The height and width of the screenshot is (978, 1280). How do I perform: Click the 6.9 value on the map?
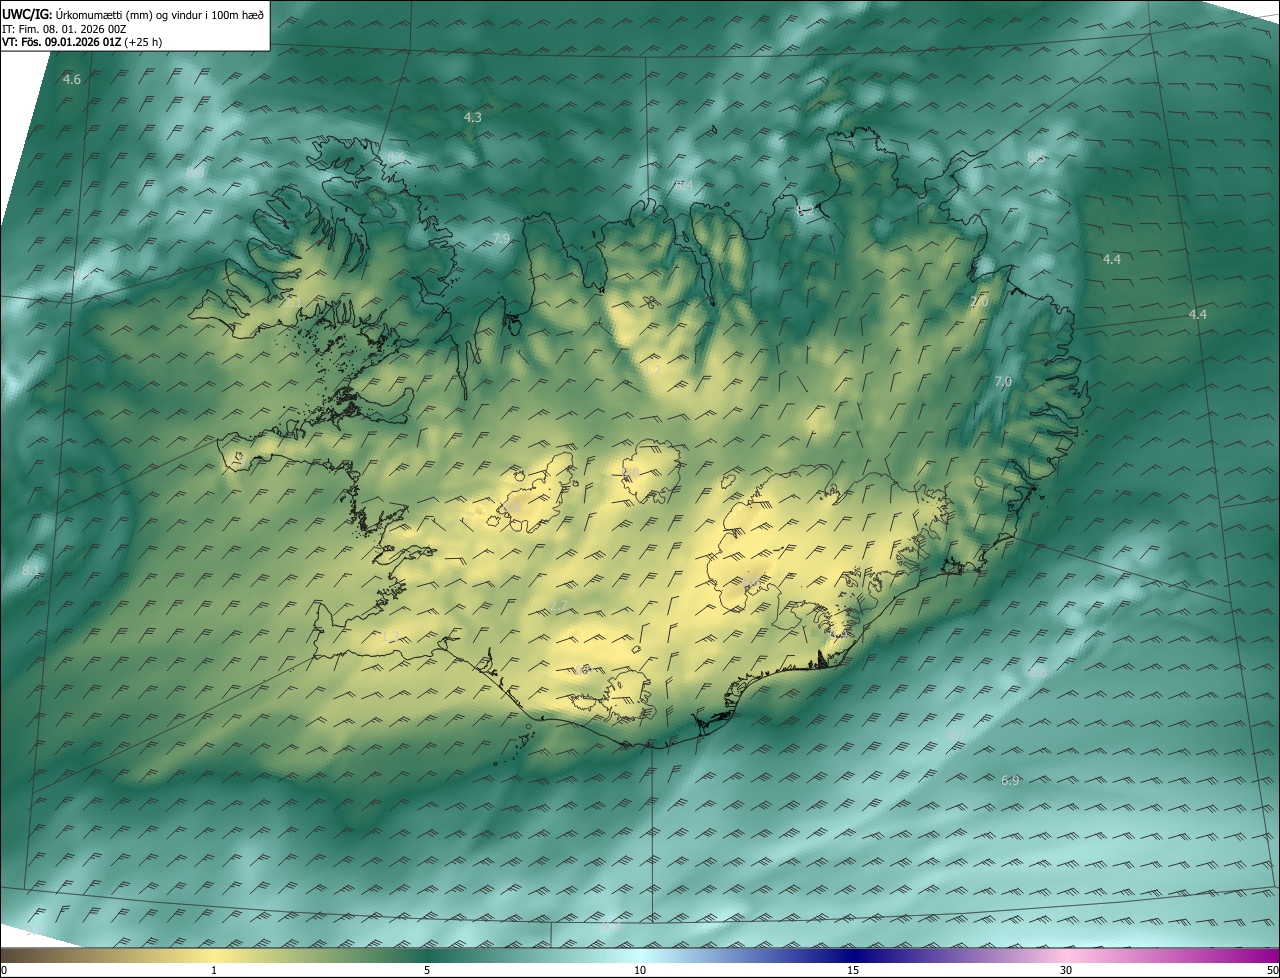(1010, 780)
